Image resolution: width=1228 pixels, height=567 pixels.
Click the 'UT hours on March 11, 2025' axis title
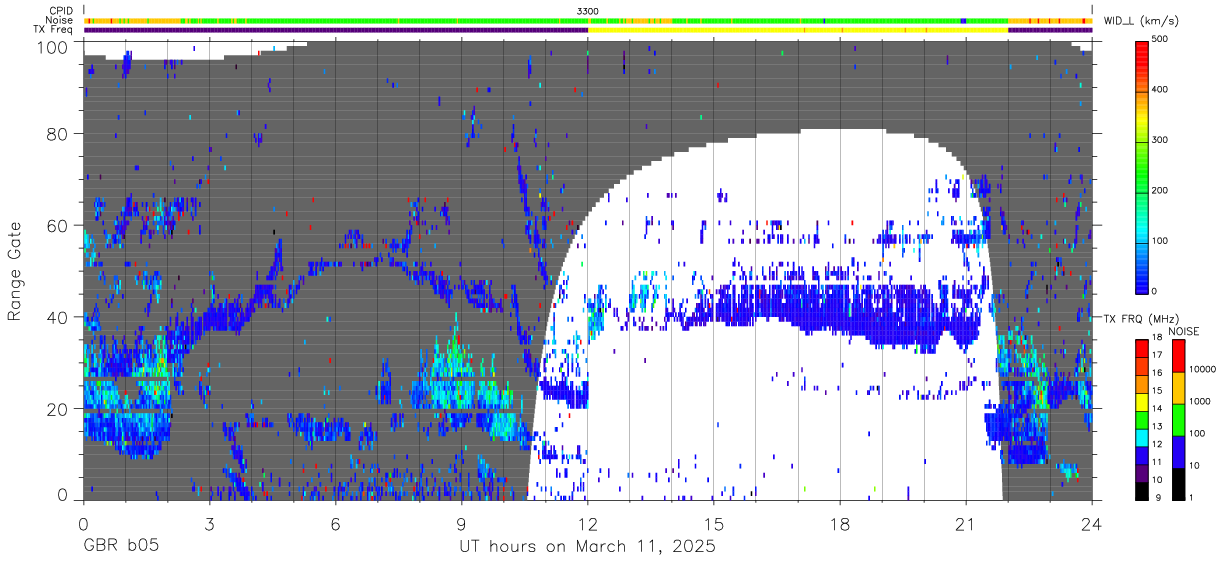point(588,548)
